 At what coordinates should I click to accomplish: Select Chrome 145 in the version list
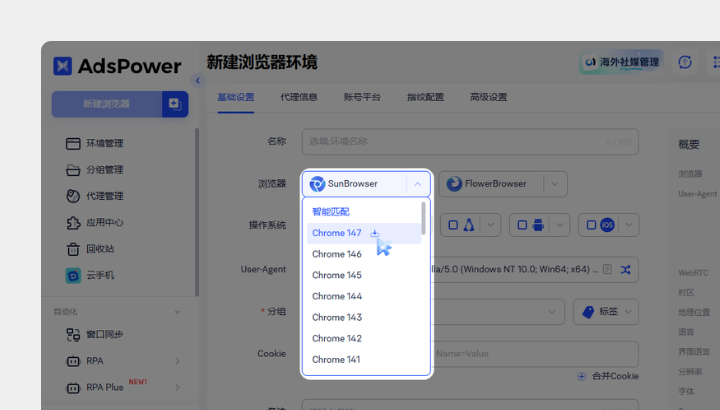[364, 275]
